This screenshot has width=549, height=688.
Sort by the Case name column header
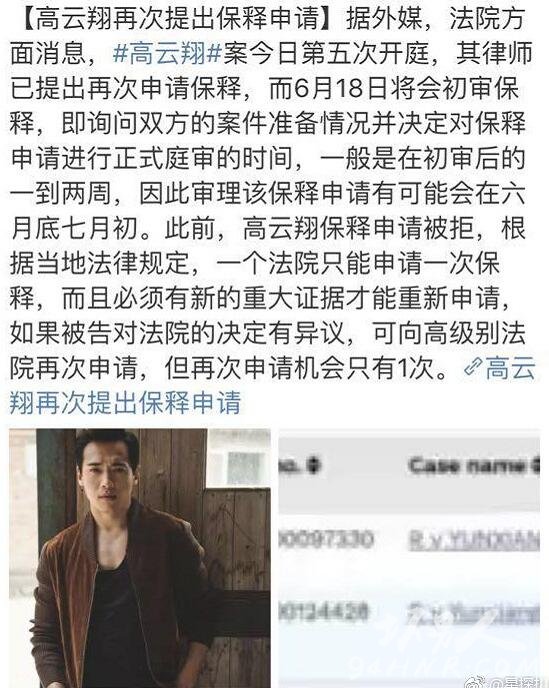(x=468, y=465)
